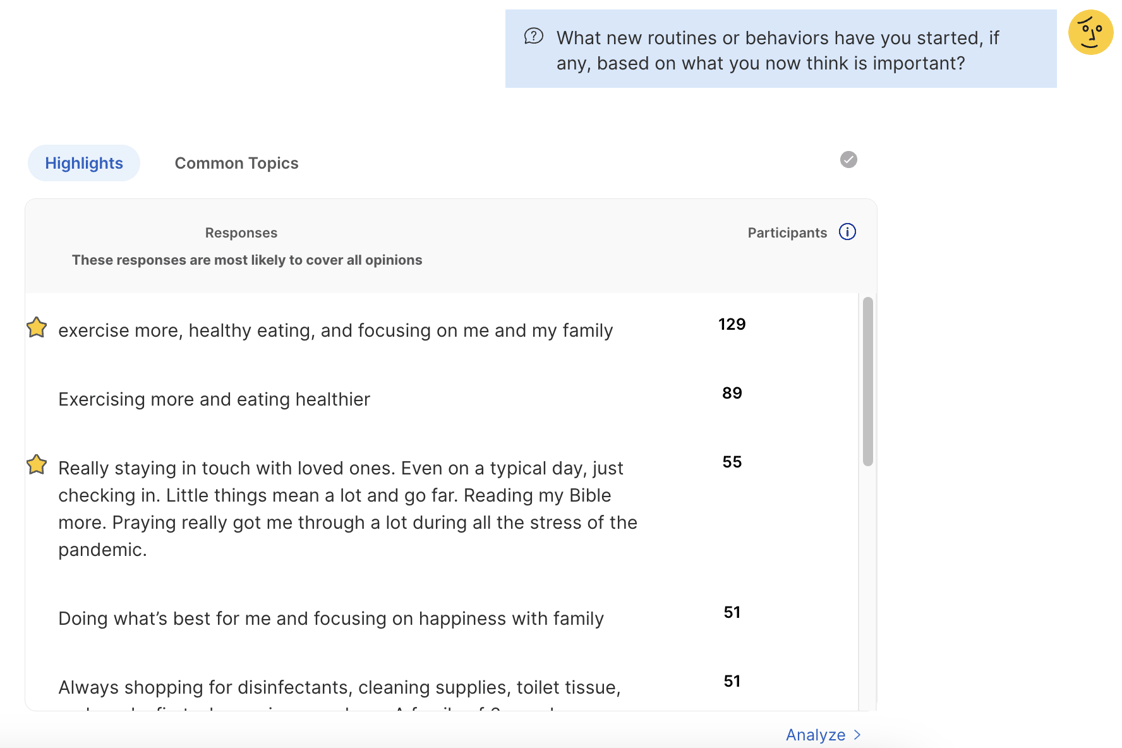
Task: Select the "Always shopping for disinfectants" response
Action: [339, 687]
